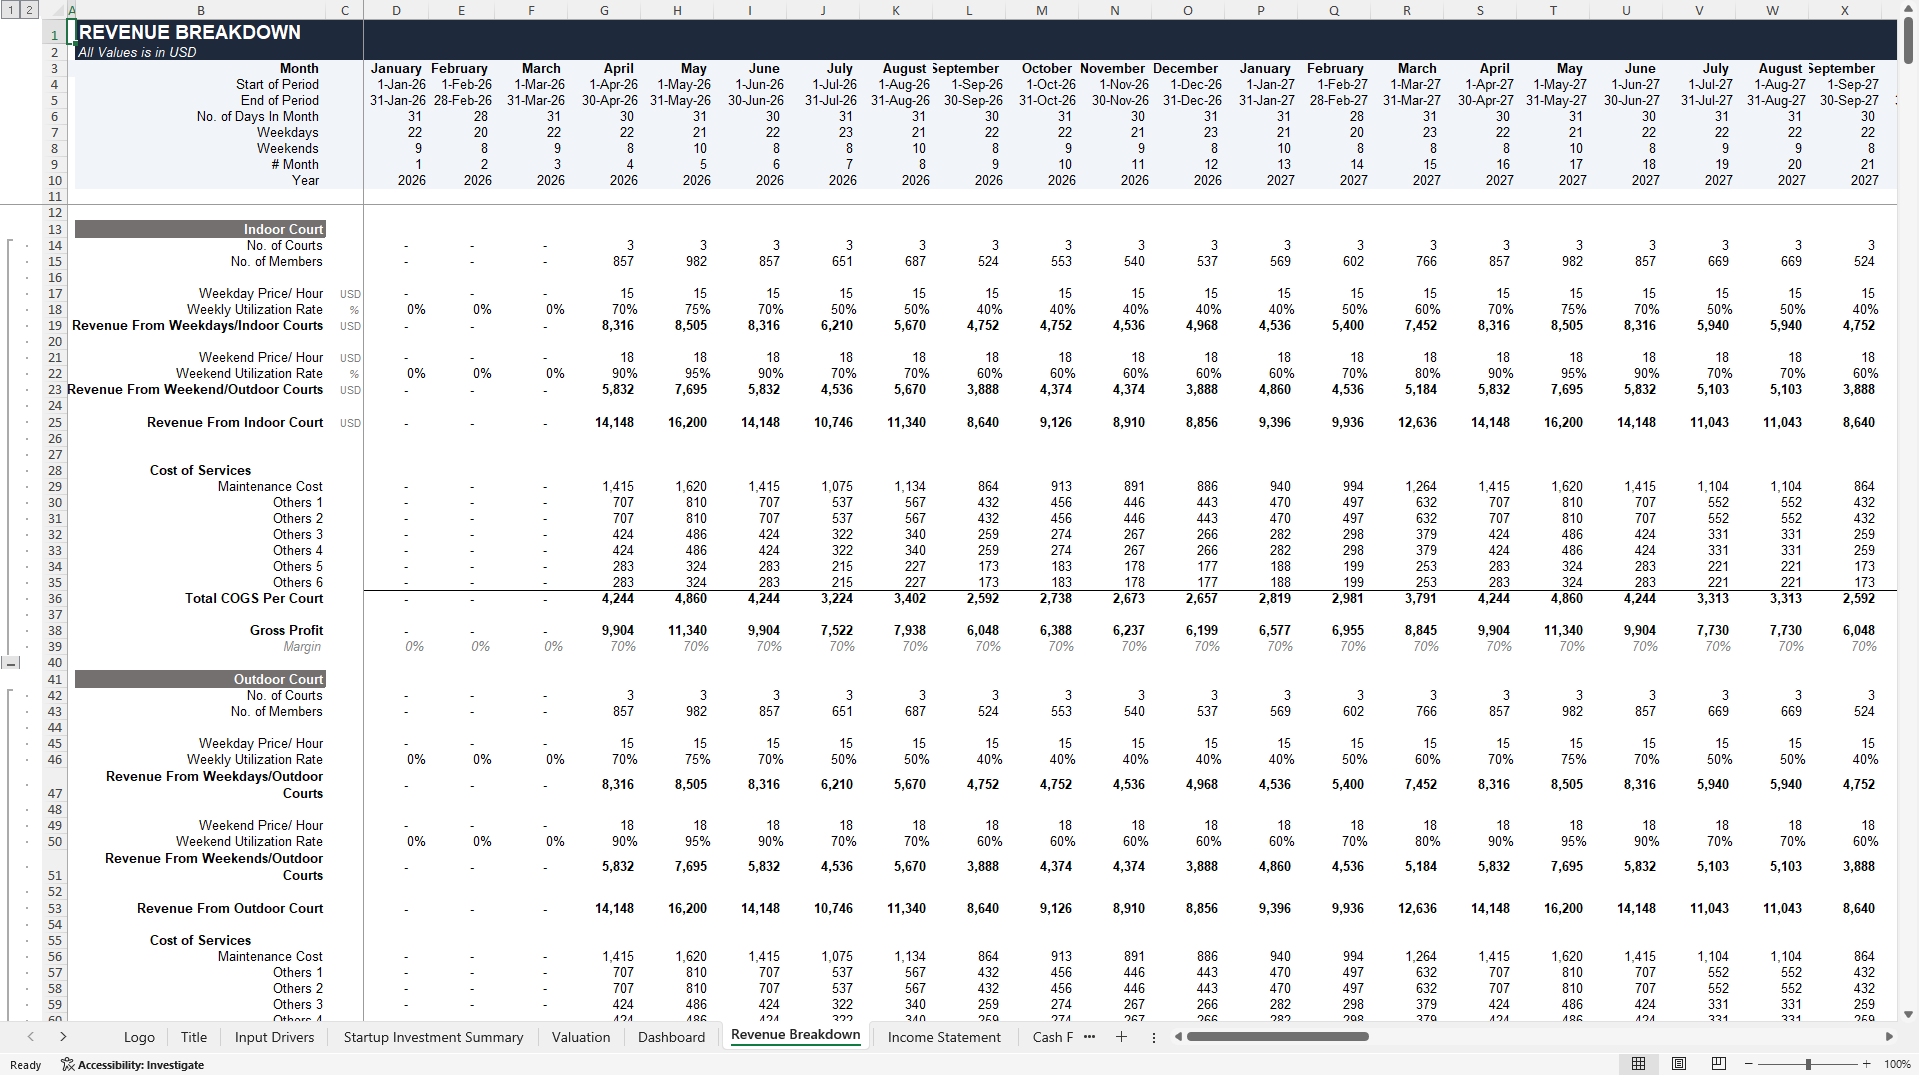
Task: Select column B header
Action: click(201, 10)
